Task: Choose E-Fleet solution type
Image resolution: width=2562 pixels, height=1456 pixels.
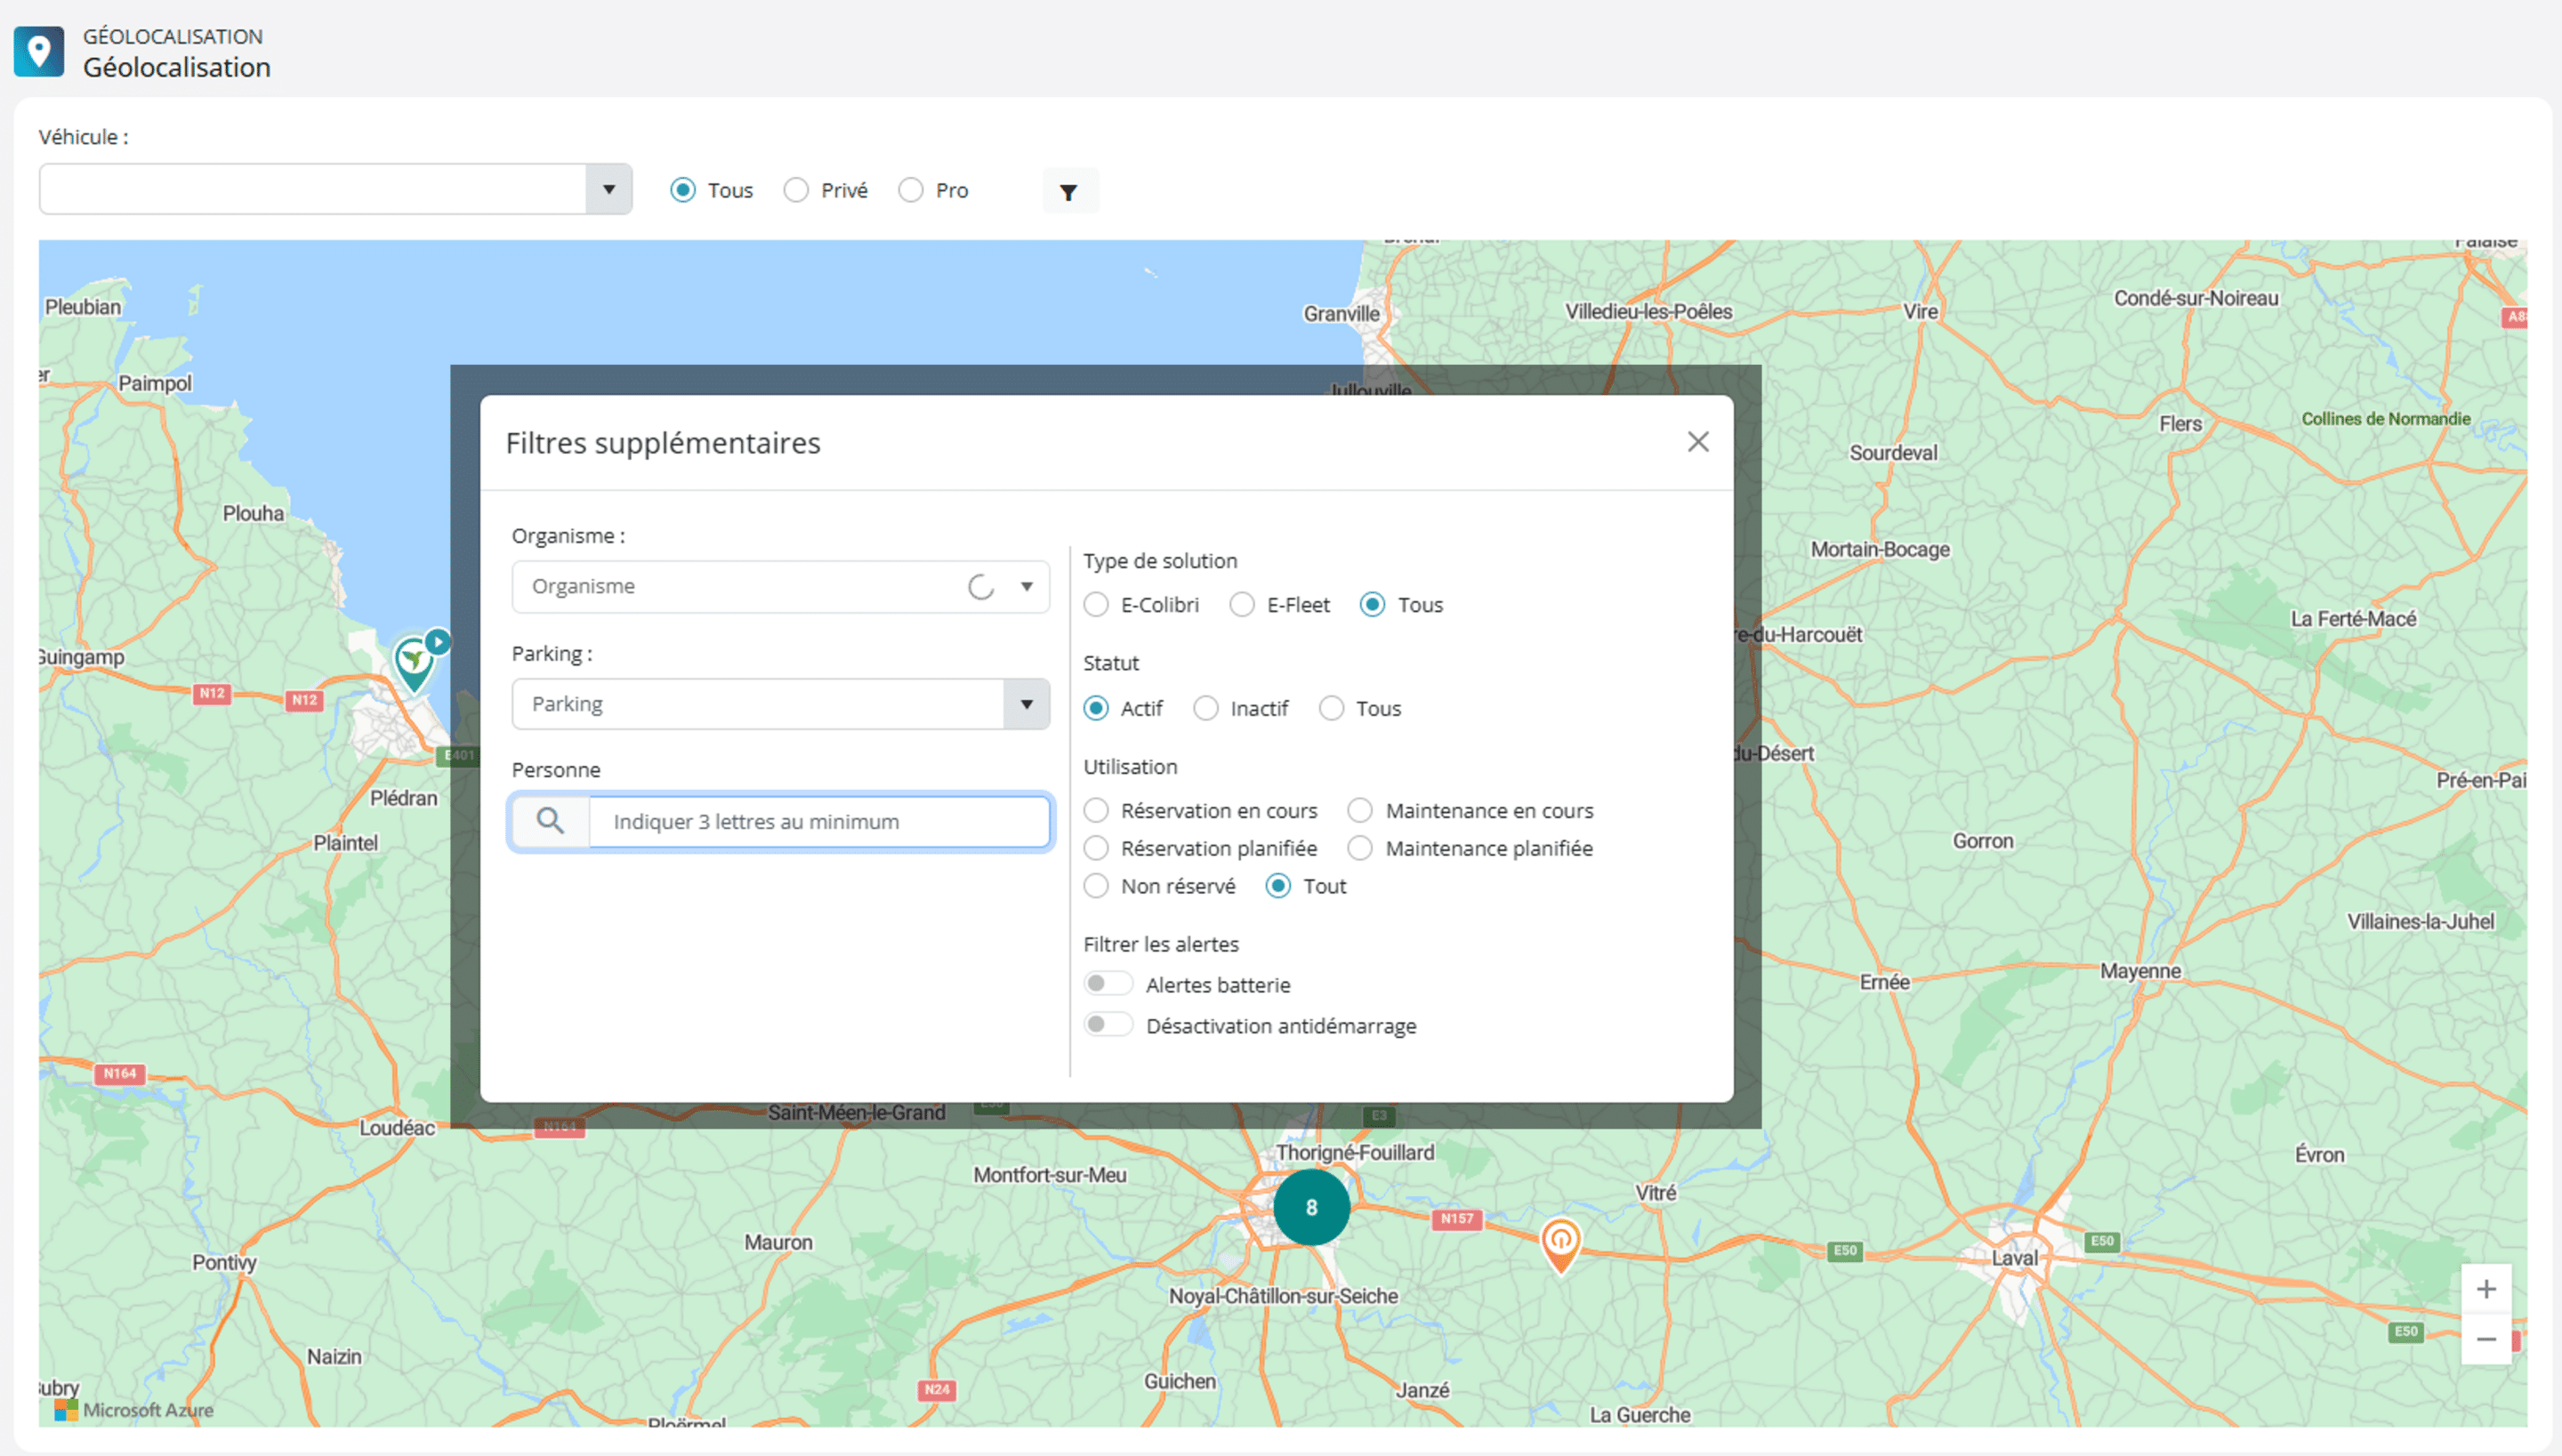Action: [x=1242, y=605]
